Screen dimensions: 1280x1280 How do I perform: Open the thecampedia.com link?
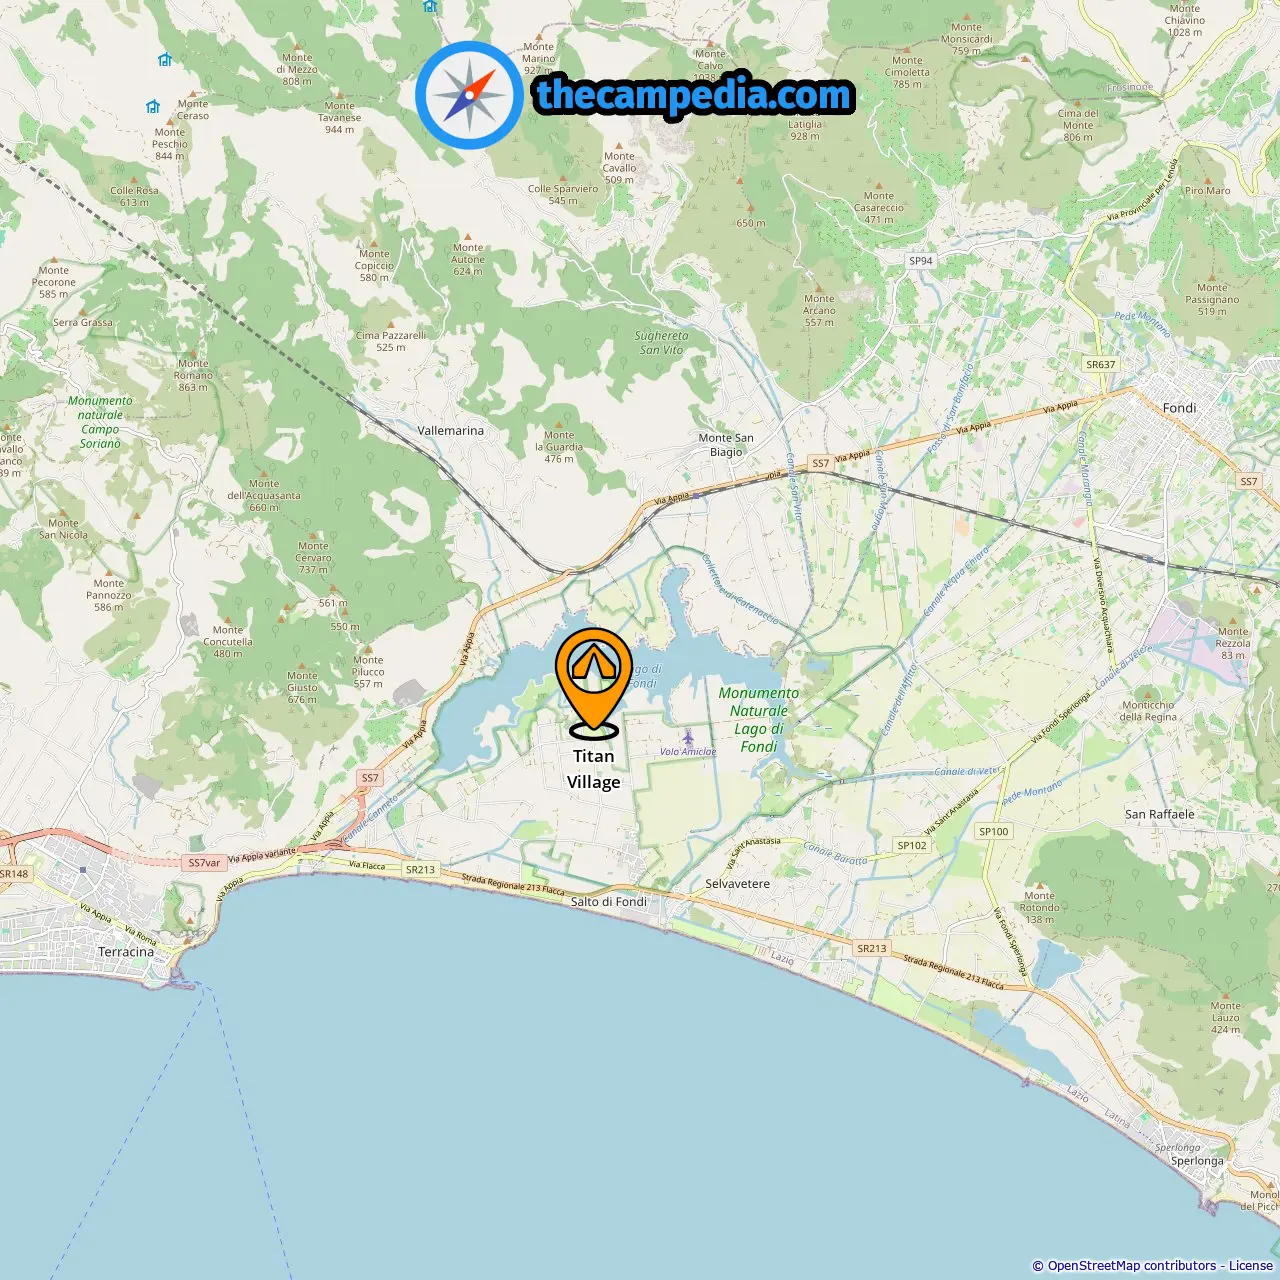tap(694, 95)
